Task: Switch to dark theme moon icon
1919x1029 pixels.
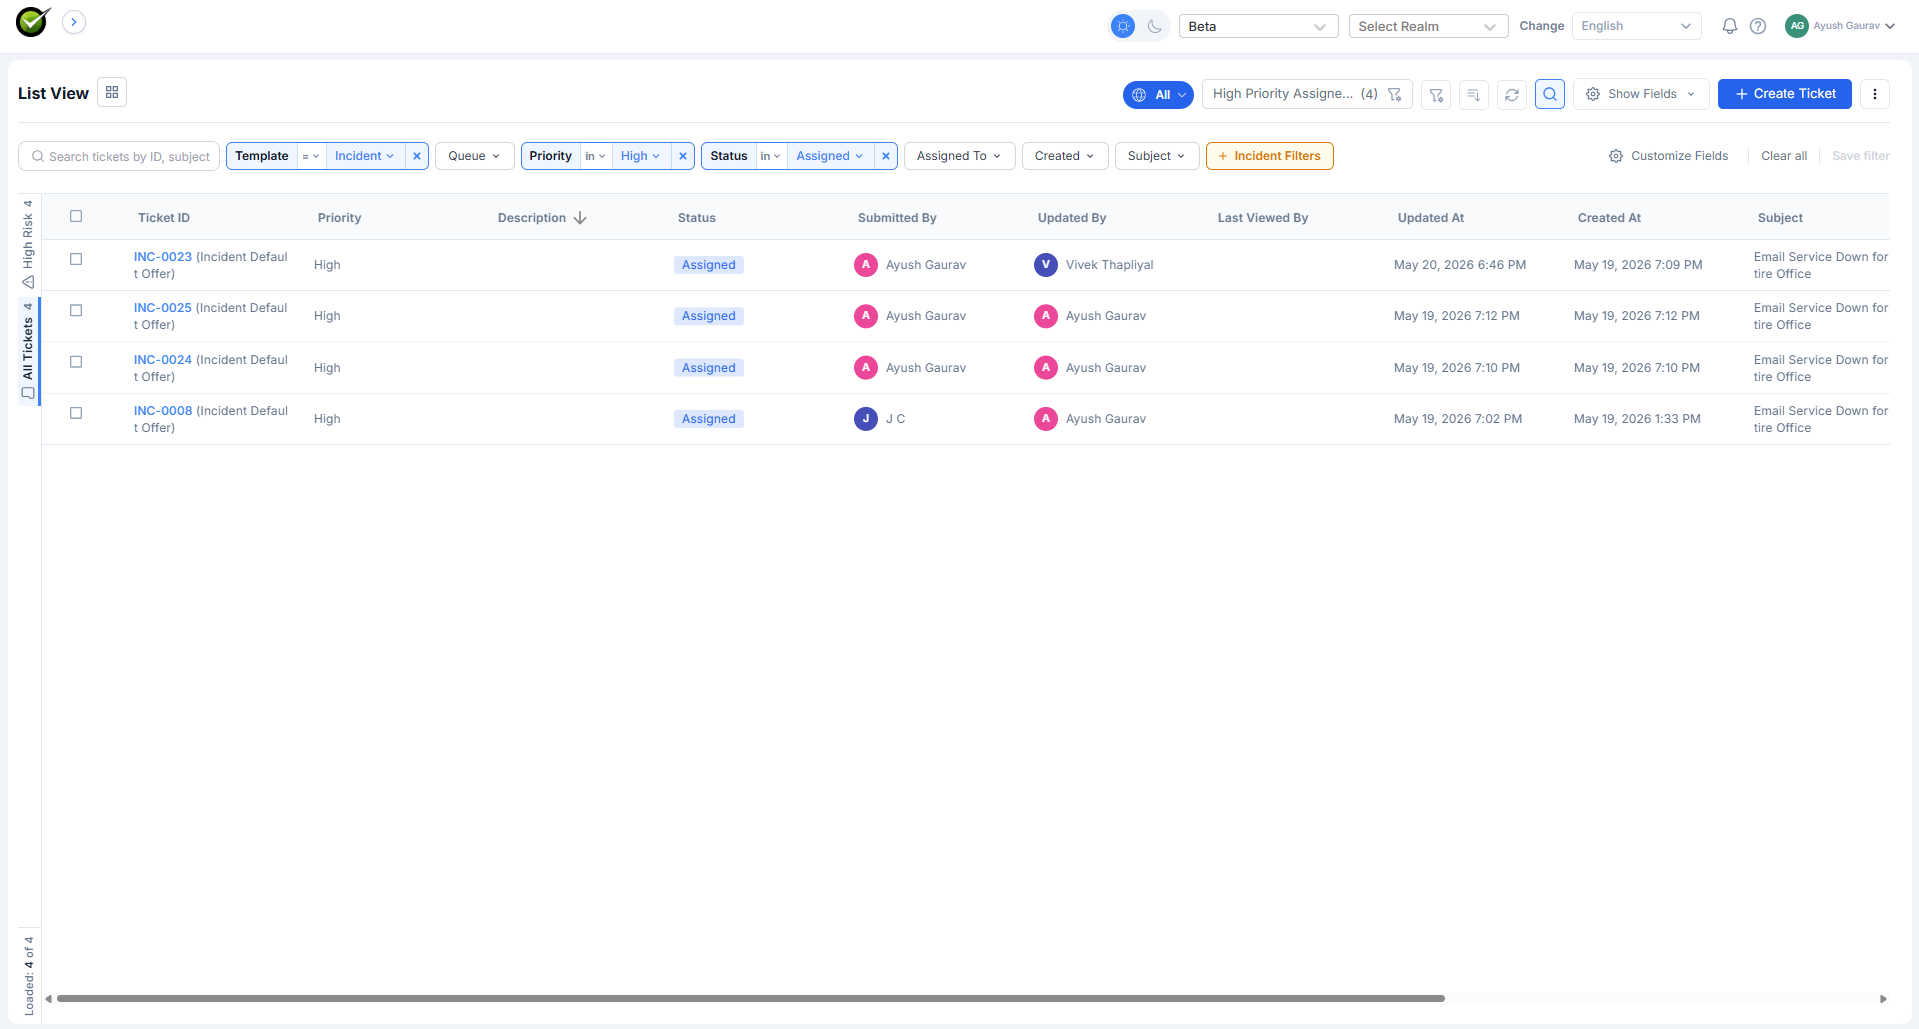Action: pos(1155,26)
